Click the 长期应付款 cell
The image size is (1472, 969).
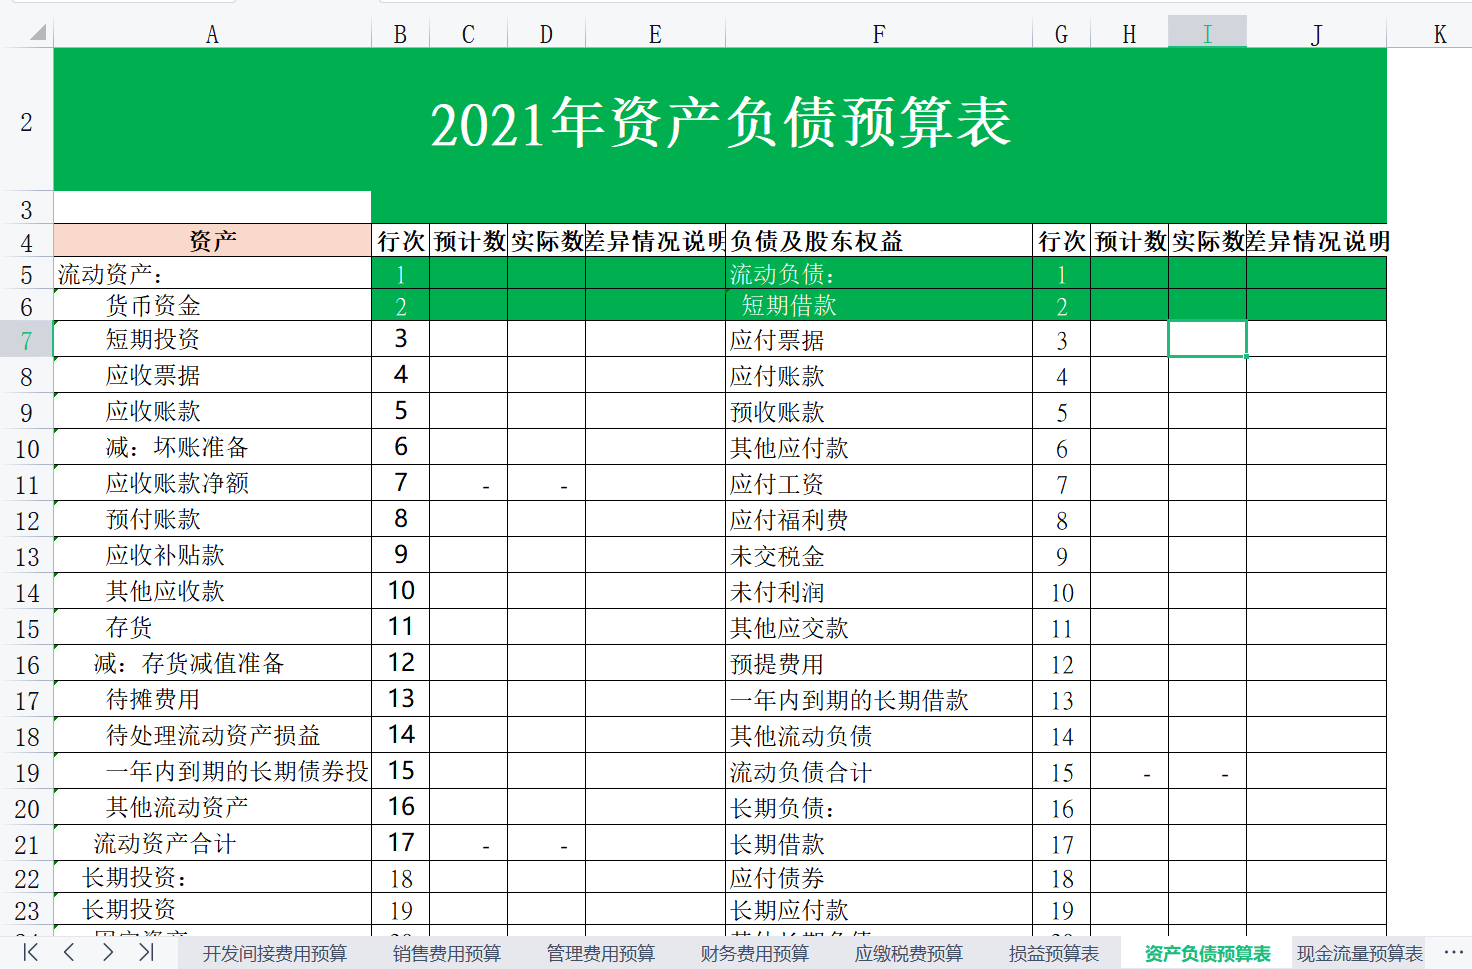pyautogui.click(x=879, y=910)
